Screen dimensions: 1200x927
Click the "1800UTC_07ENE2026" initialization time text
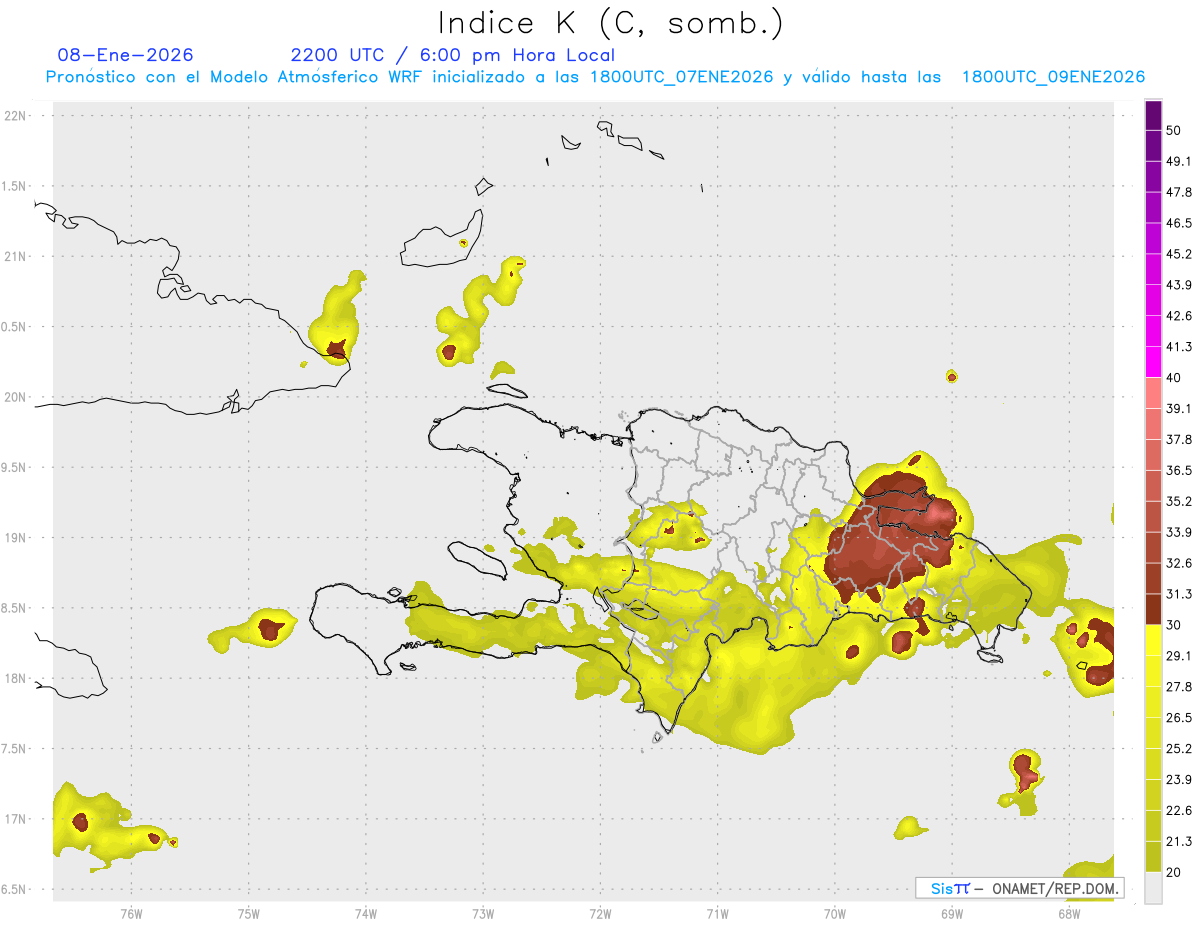coord(682,77)
